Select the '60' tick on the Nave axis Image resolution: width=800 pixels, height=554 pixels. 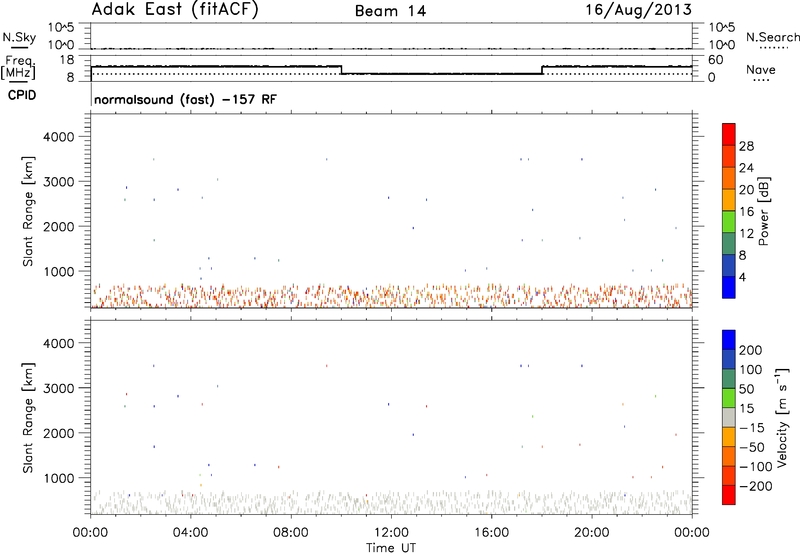coord(716,60)
